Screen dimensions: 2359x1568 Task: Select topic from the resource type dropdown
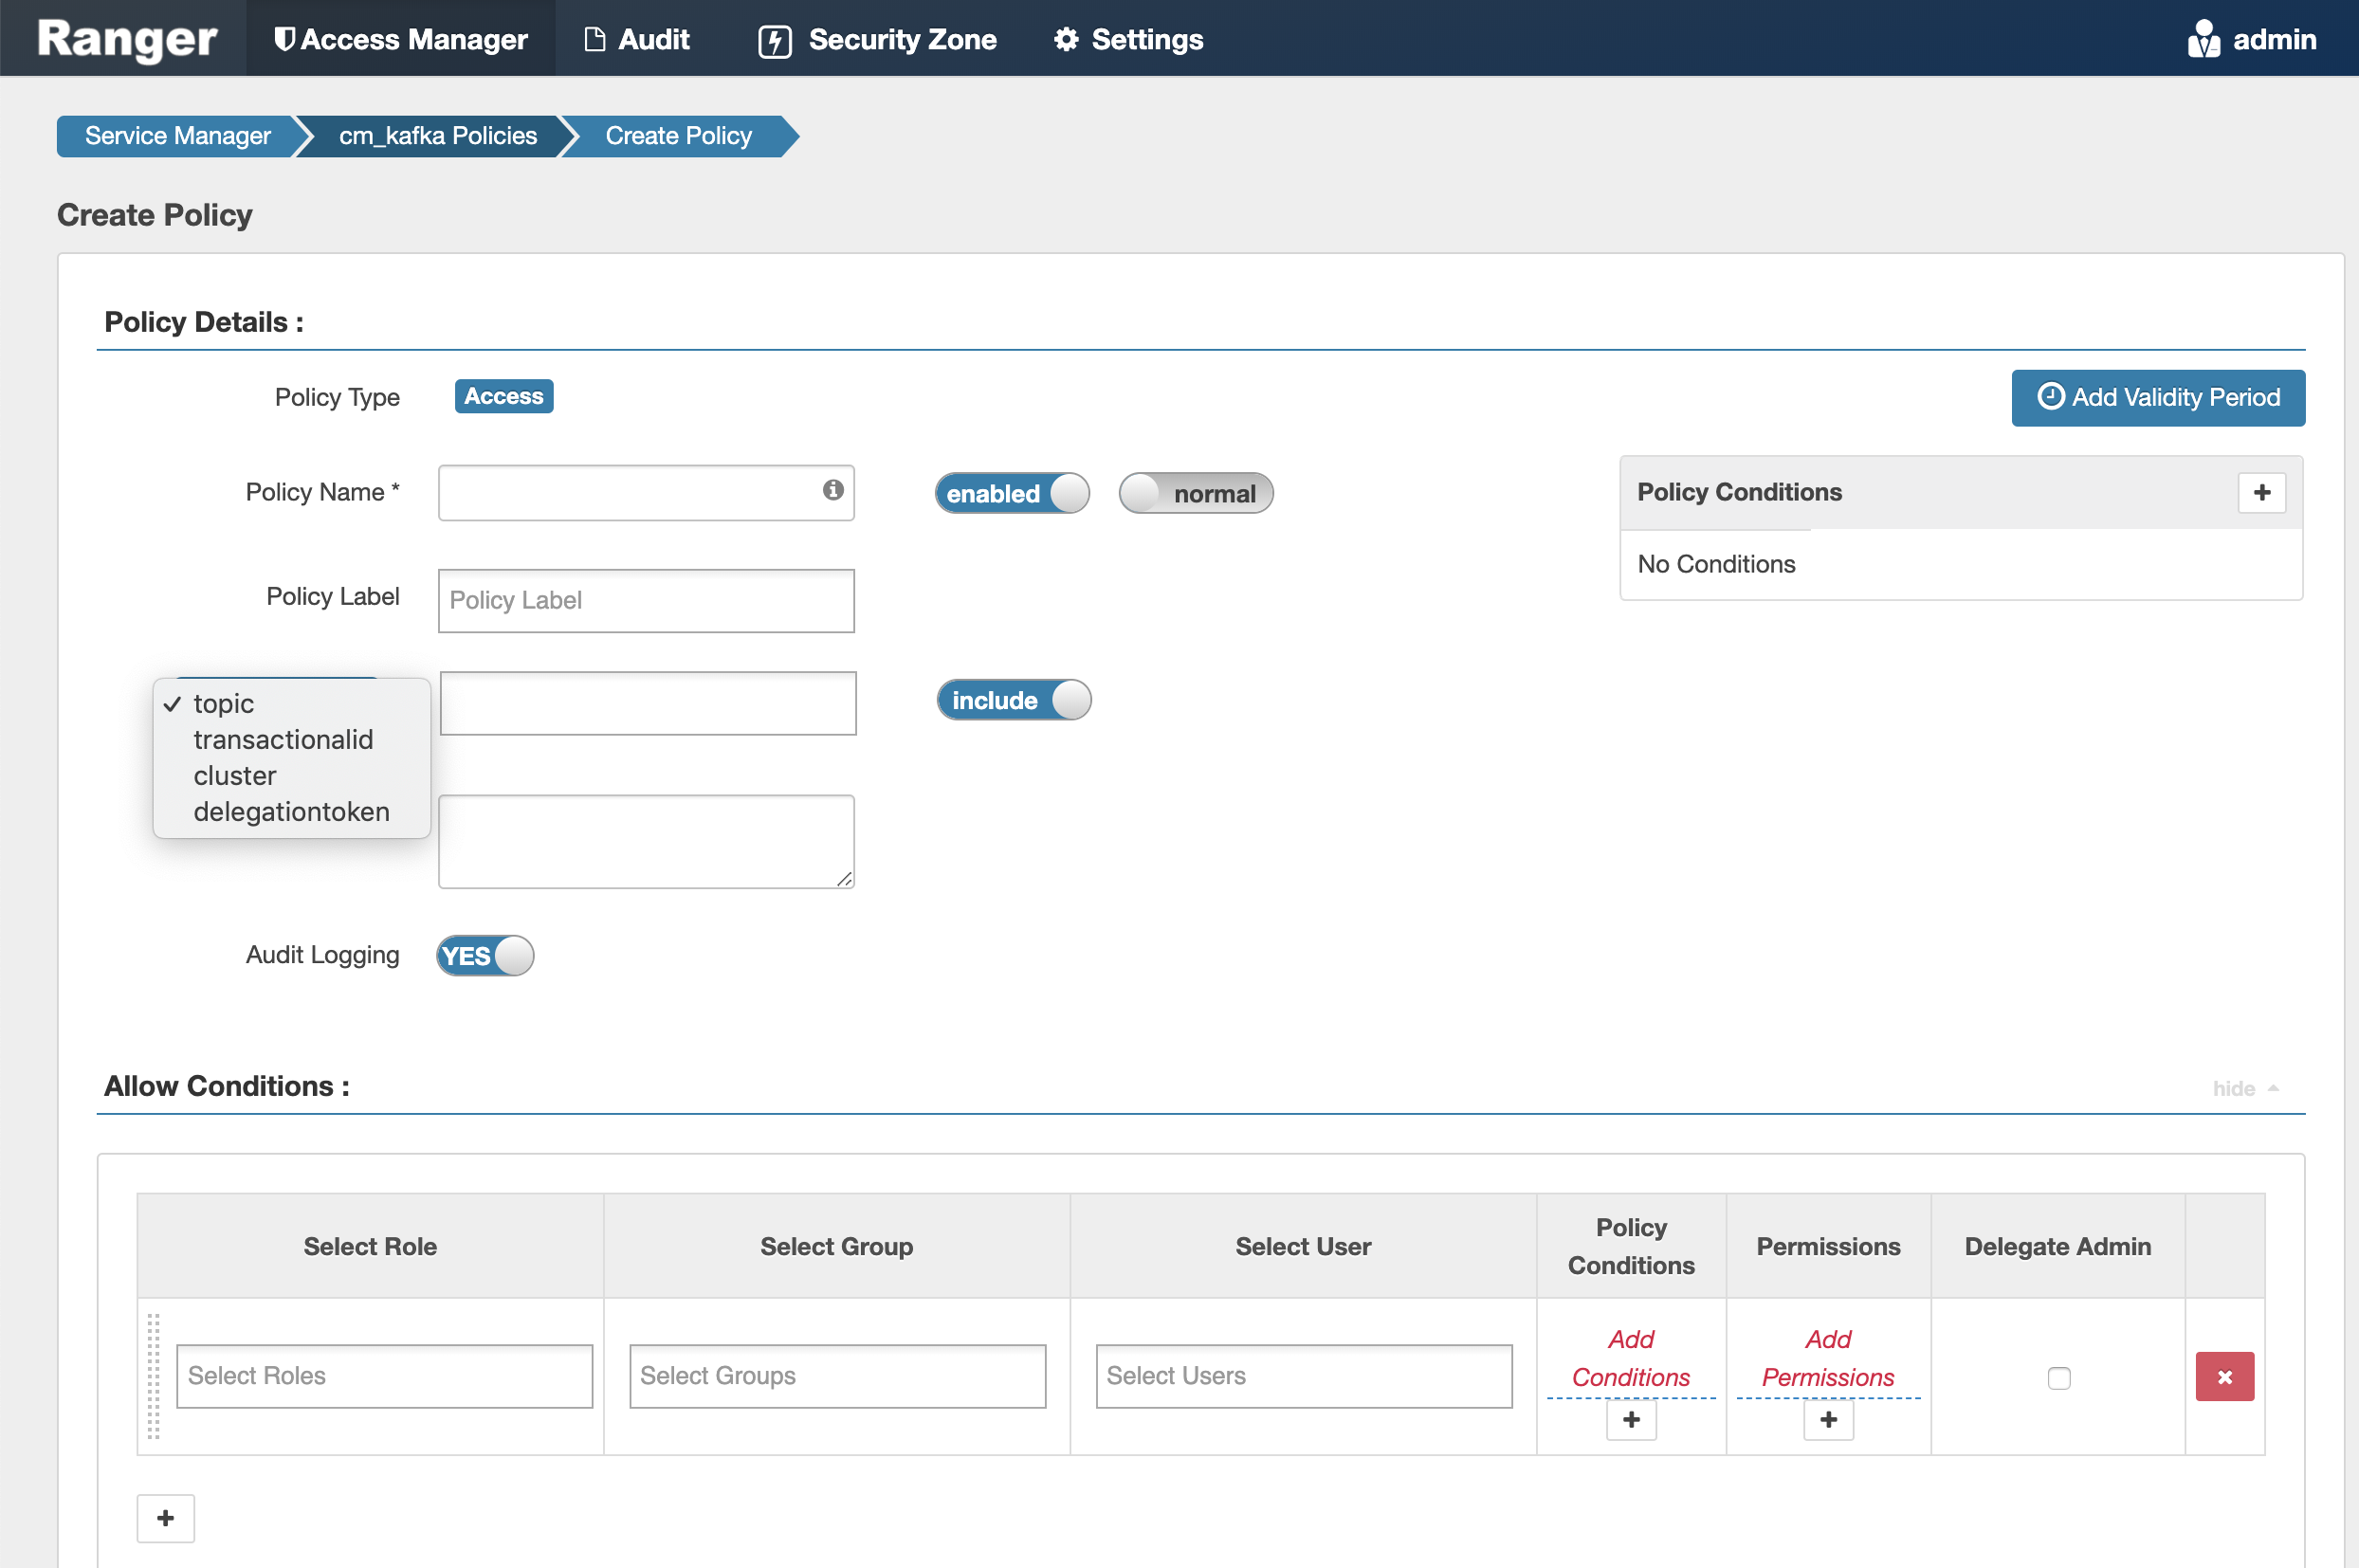coord(224,703)
